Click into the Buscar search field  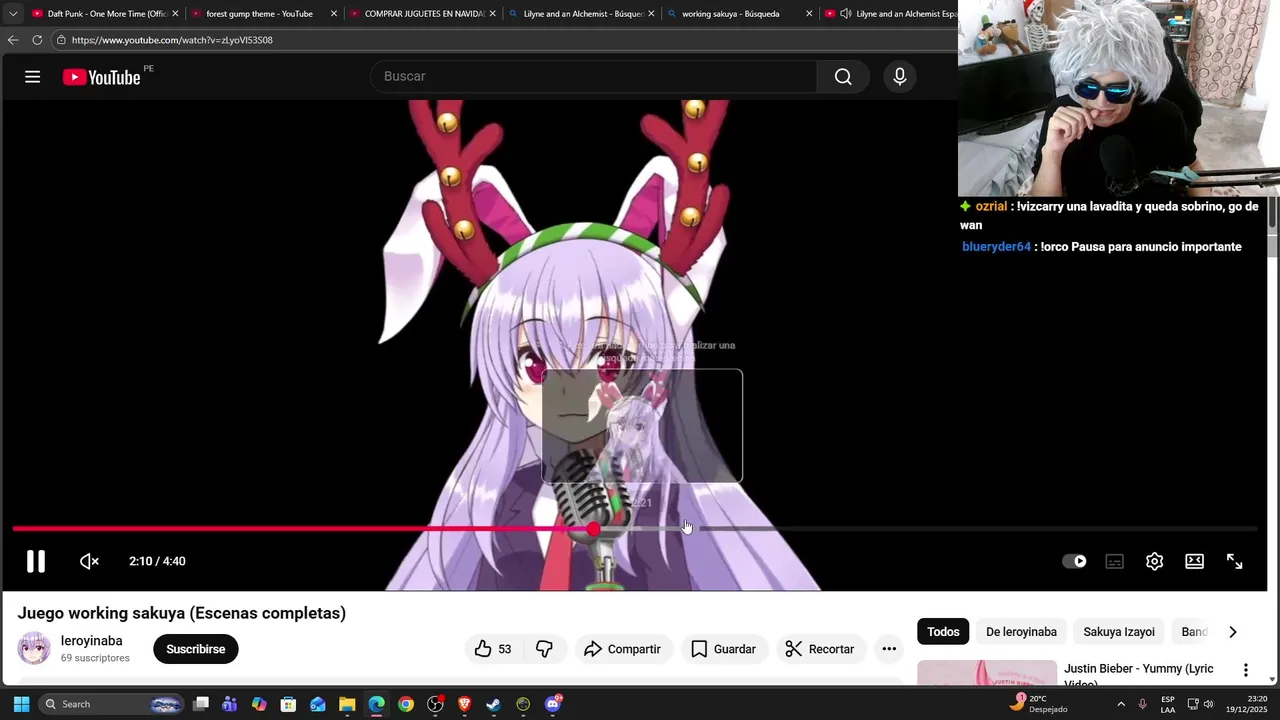[x=594, y=77]
